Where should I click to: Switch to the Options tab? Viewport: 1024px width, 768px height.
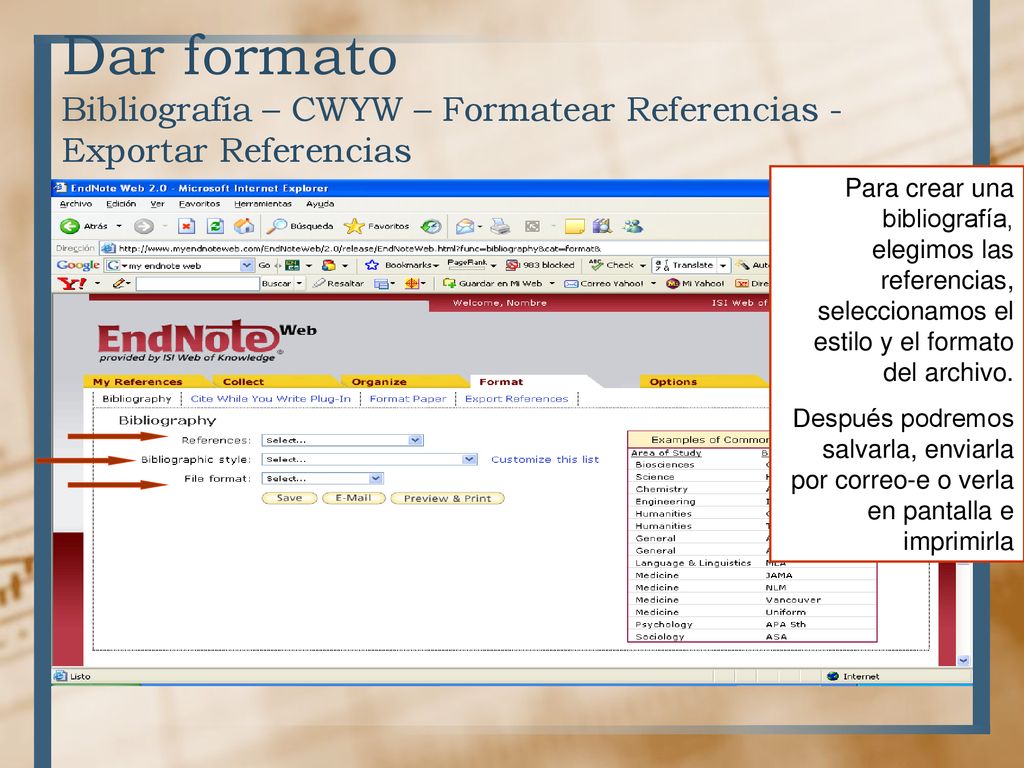click(x=673, y=381)
